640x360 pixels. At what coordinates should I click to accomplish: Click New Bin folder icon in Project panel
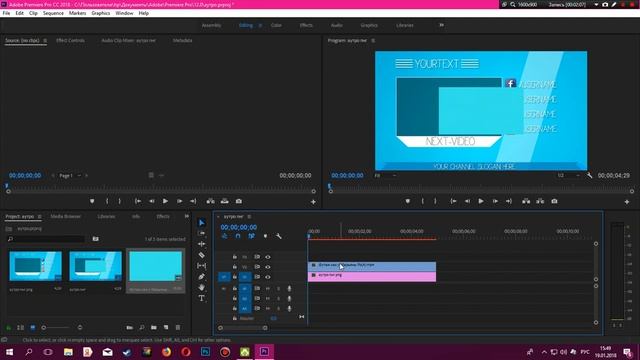click(153, 327)
